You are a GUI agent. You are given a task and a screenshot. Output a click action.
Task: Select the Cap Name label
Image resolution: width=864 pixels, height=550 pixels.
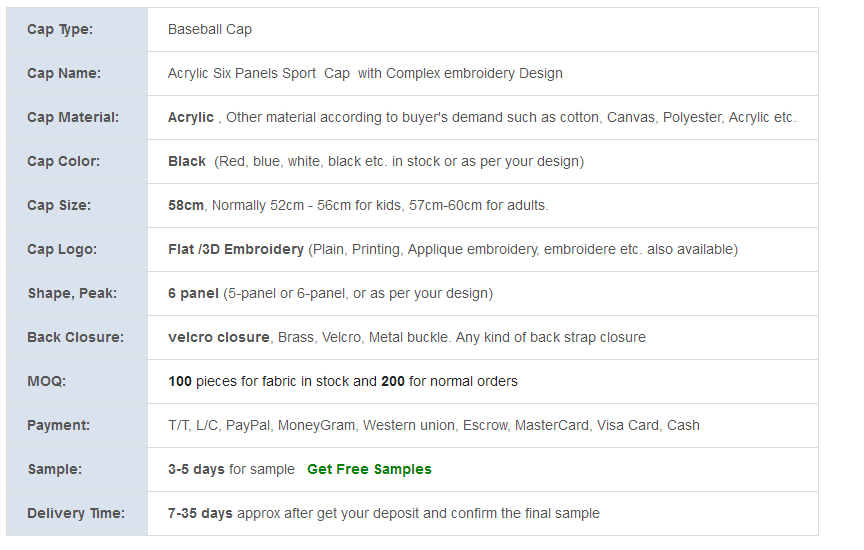click(64, 73)
